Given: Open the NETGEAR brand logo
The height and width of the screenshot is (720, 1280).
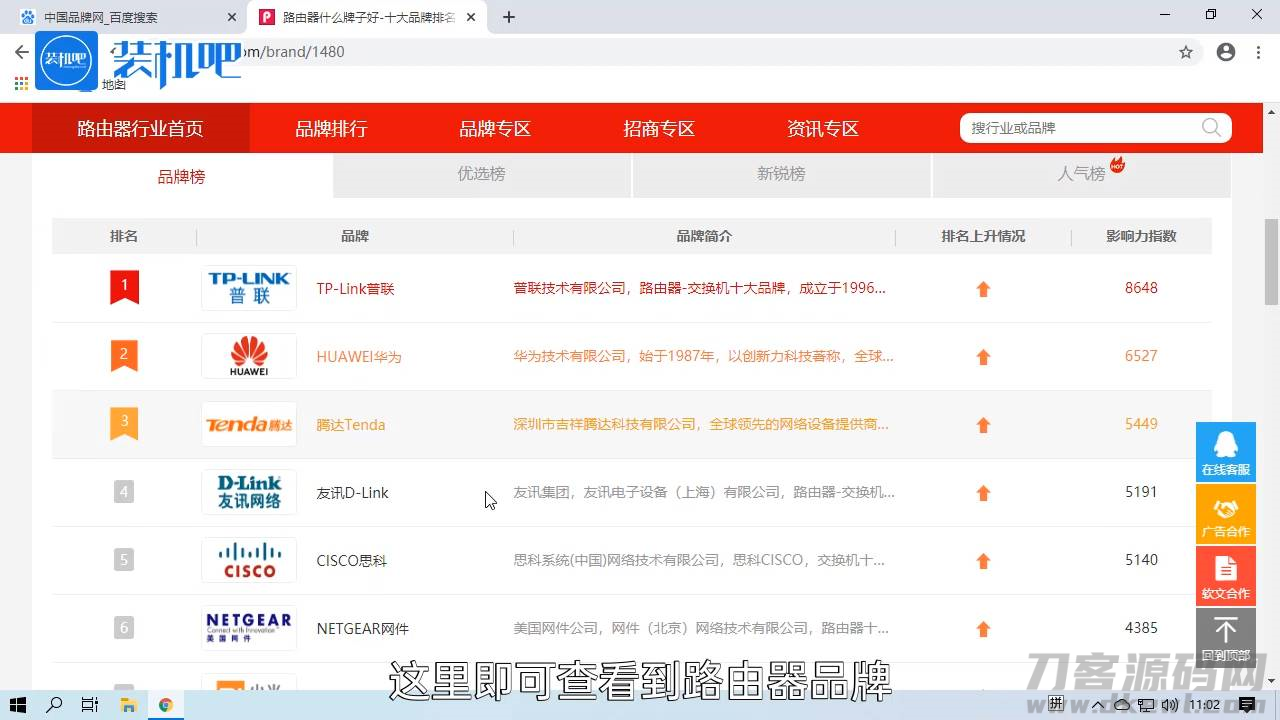Looking at the screenshot, I should click(x=249, y=628).
